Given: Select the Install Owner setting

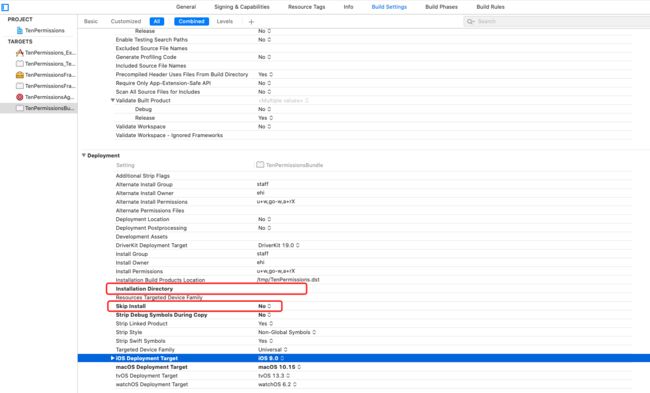Looking at the screenshot, I should pyautogui.click(x=132, y=263).
